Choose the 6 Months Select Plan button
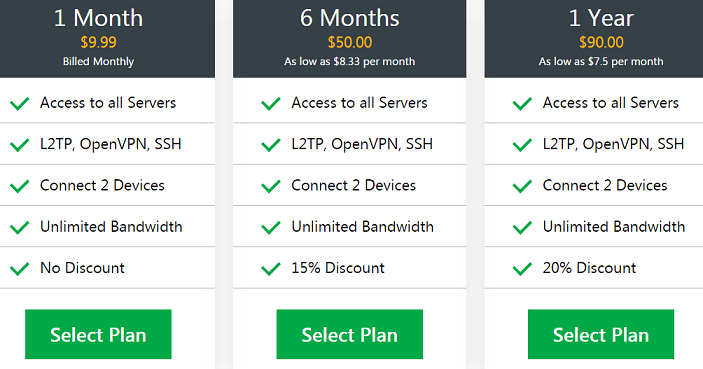703x369 pixels. pos(350,334)
